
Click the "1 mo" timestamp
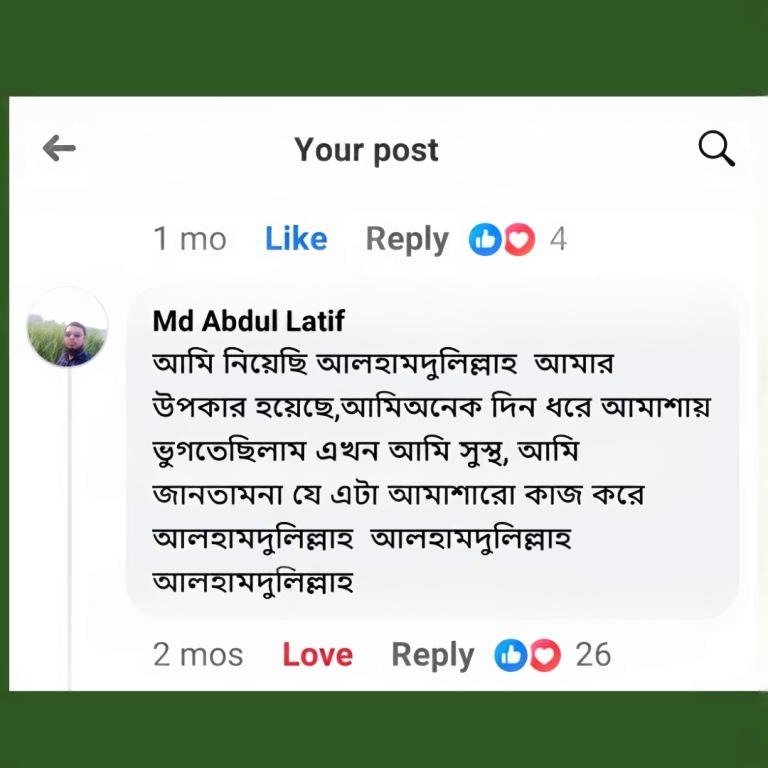189,240
